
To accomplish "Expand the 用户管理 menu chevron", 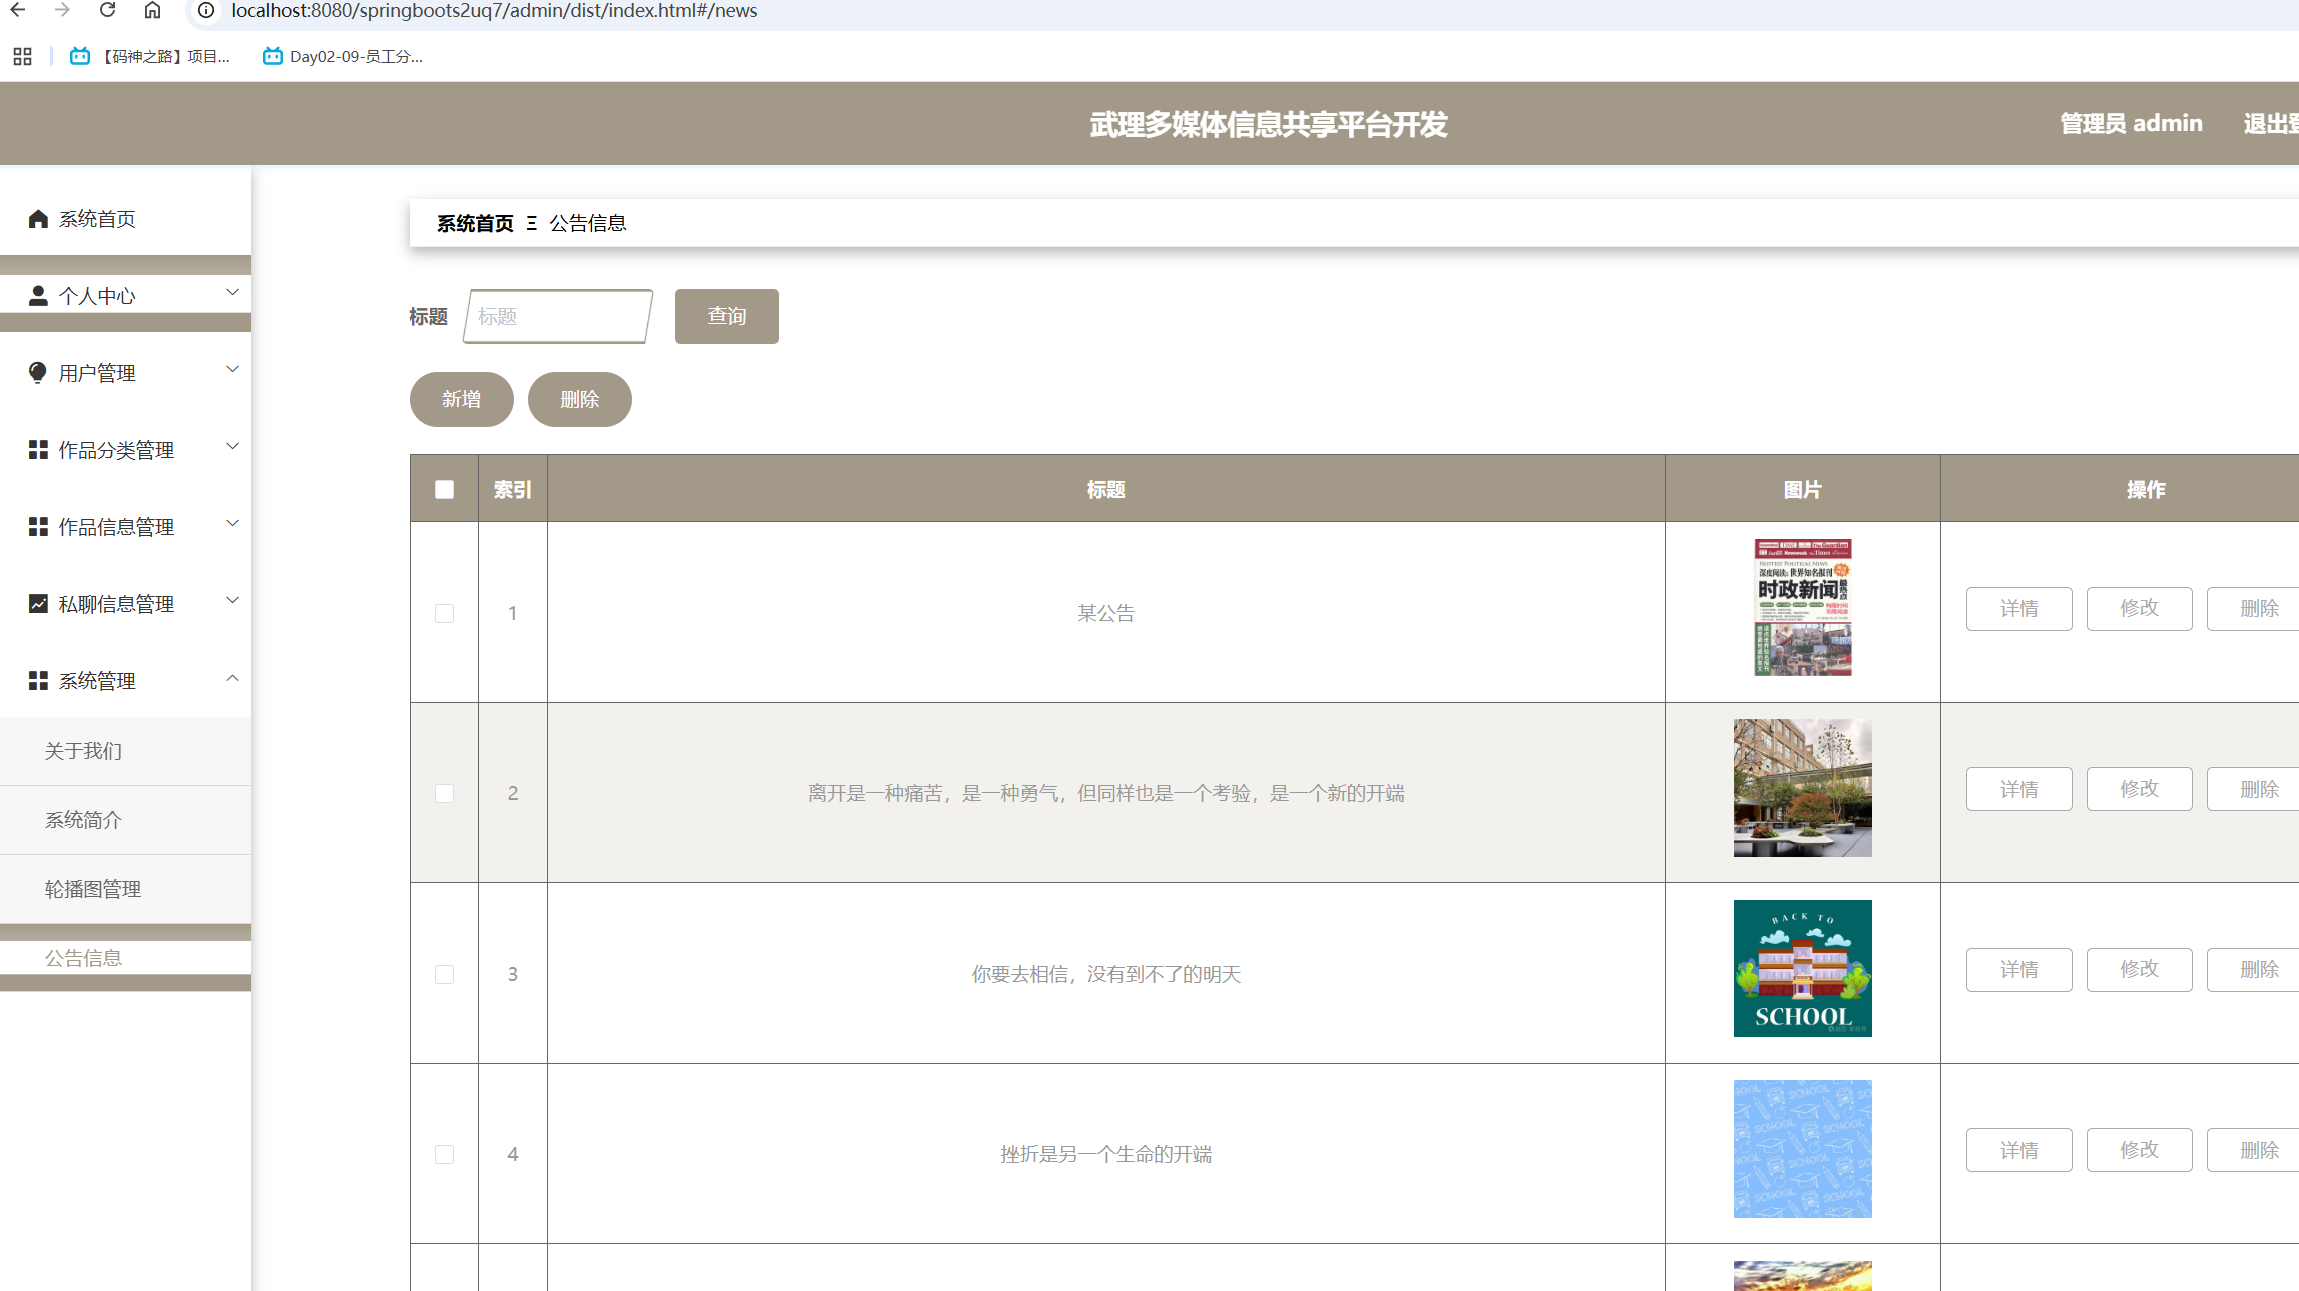I will [x=232, y=369].
